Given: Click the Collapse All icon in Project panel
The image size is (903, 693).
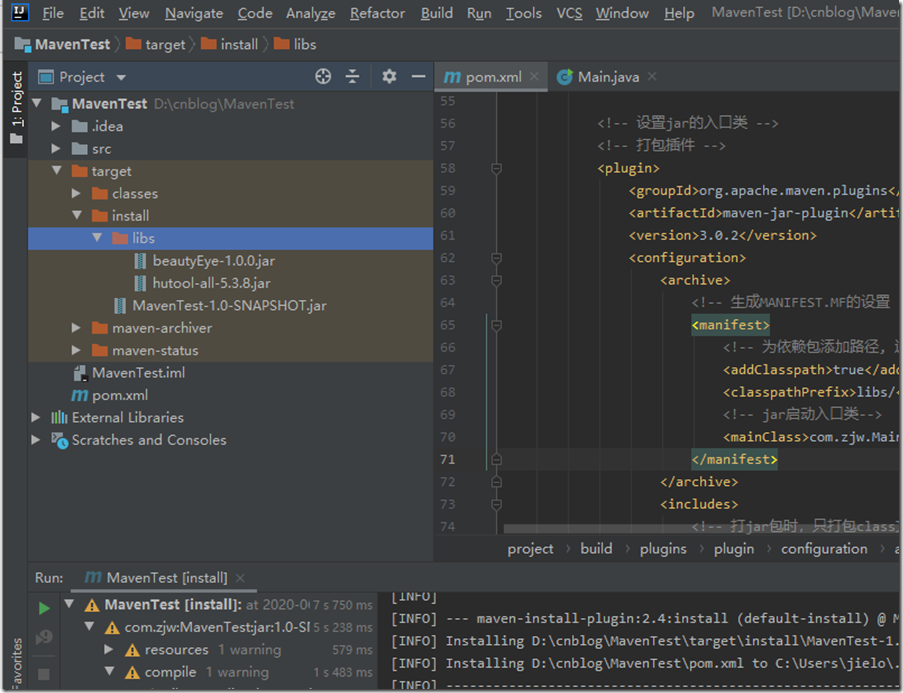Looking at the screenshot, I should [352, 76].
